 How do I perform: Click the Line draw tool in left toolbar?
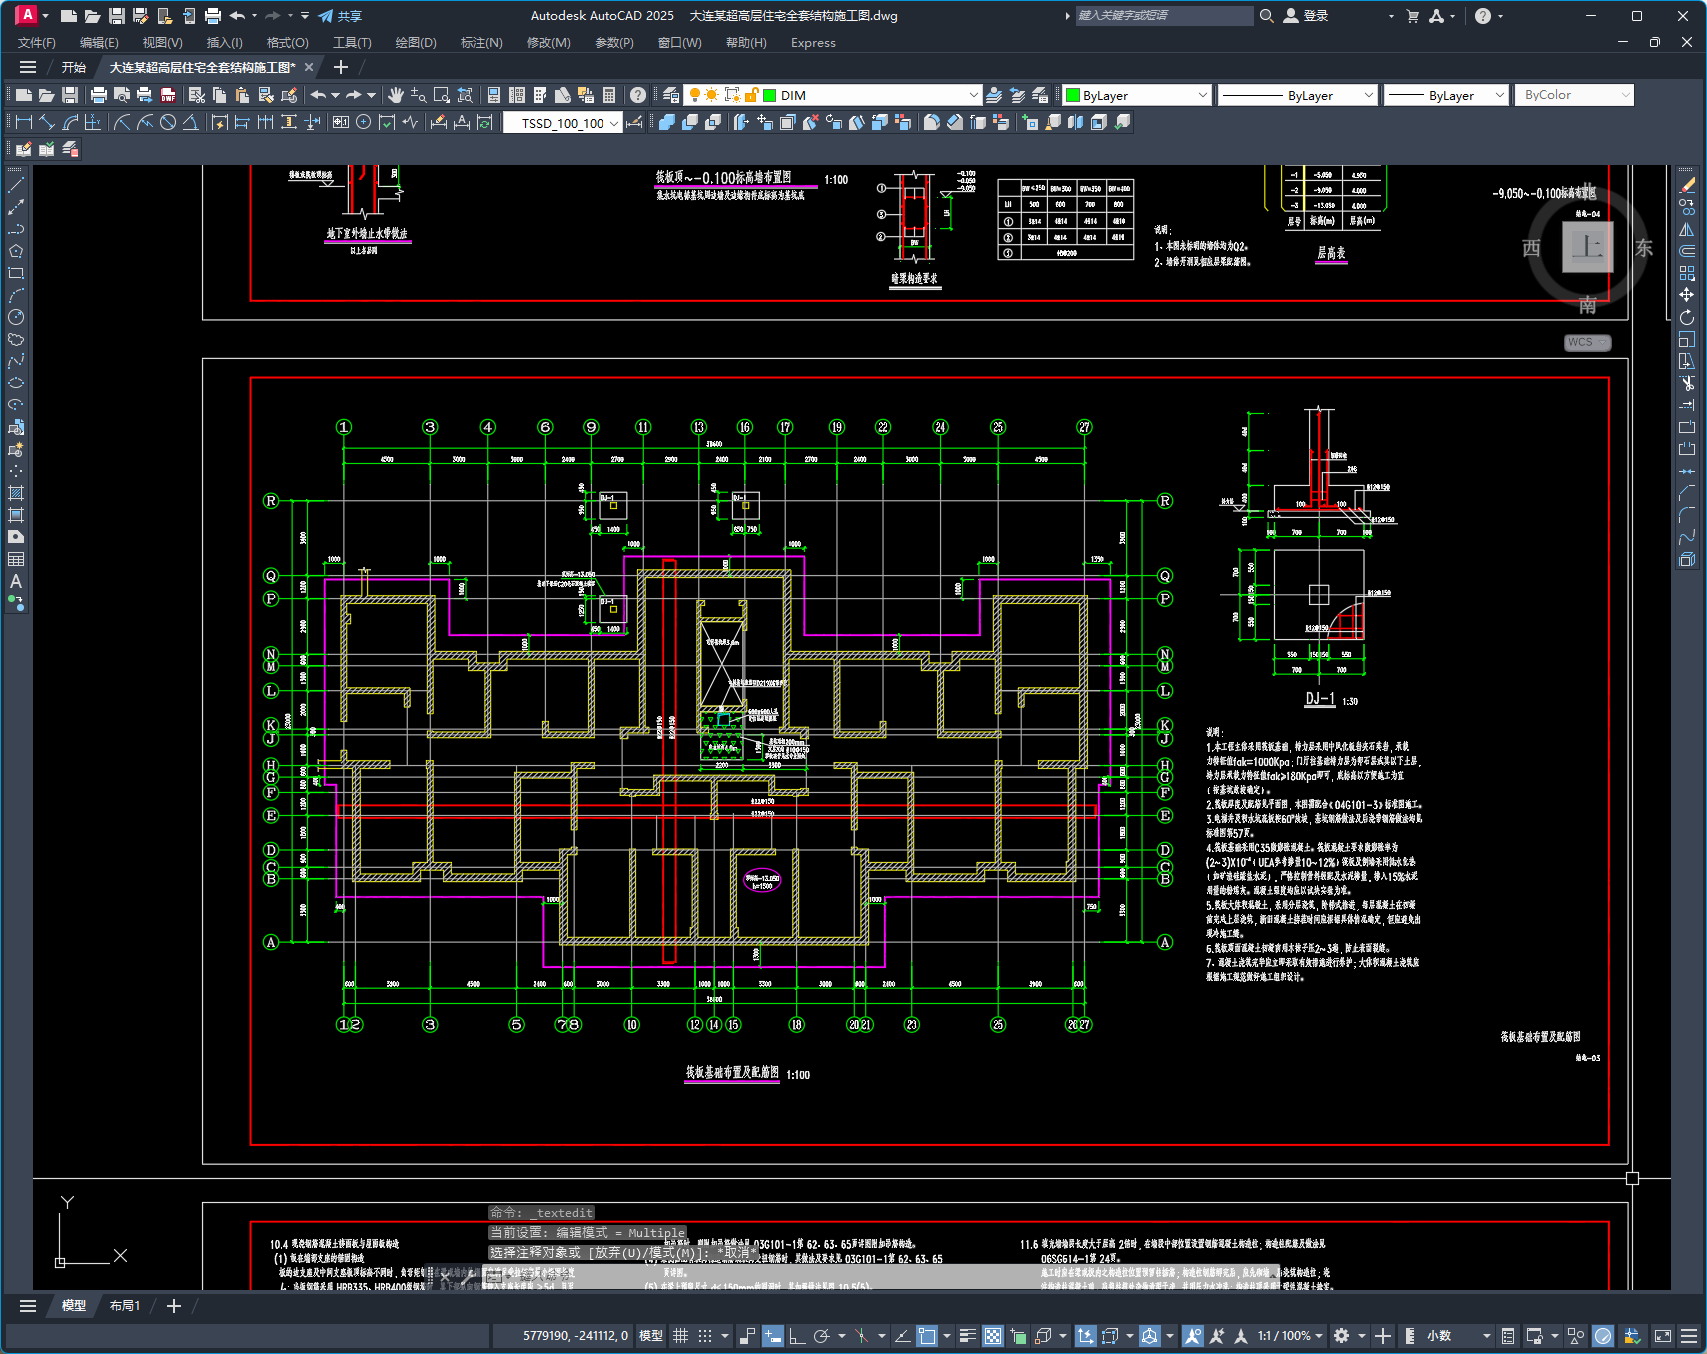click(x=16, y=185)
